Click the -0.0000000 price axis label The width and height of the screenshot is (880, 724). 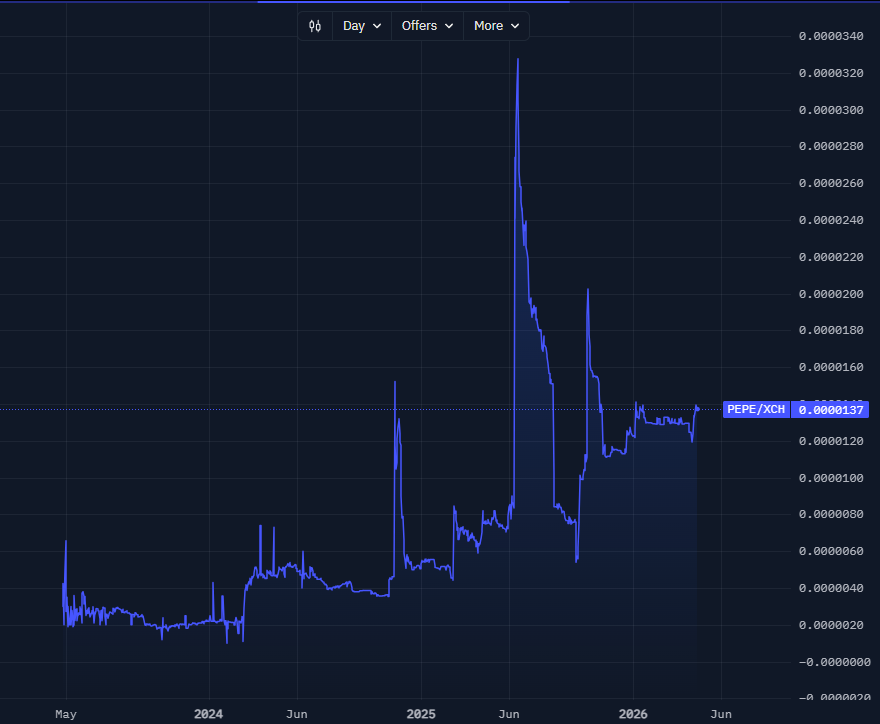pos(835,663)
